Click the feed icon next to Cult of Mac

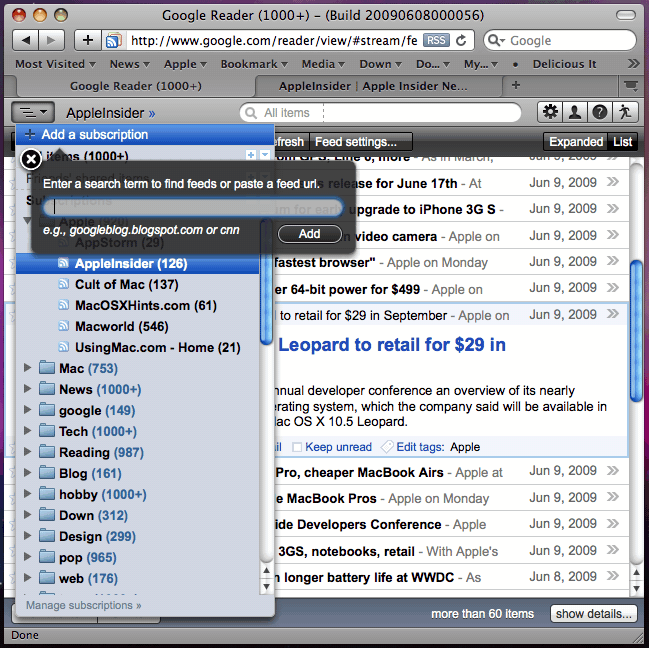coord(63,284)
